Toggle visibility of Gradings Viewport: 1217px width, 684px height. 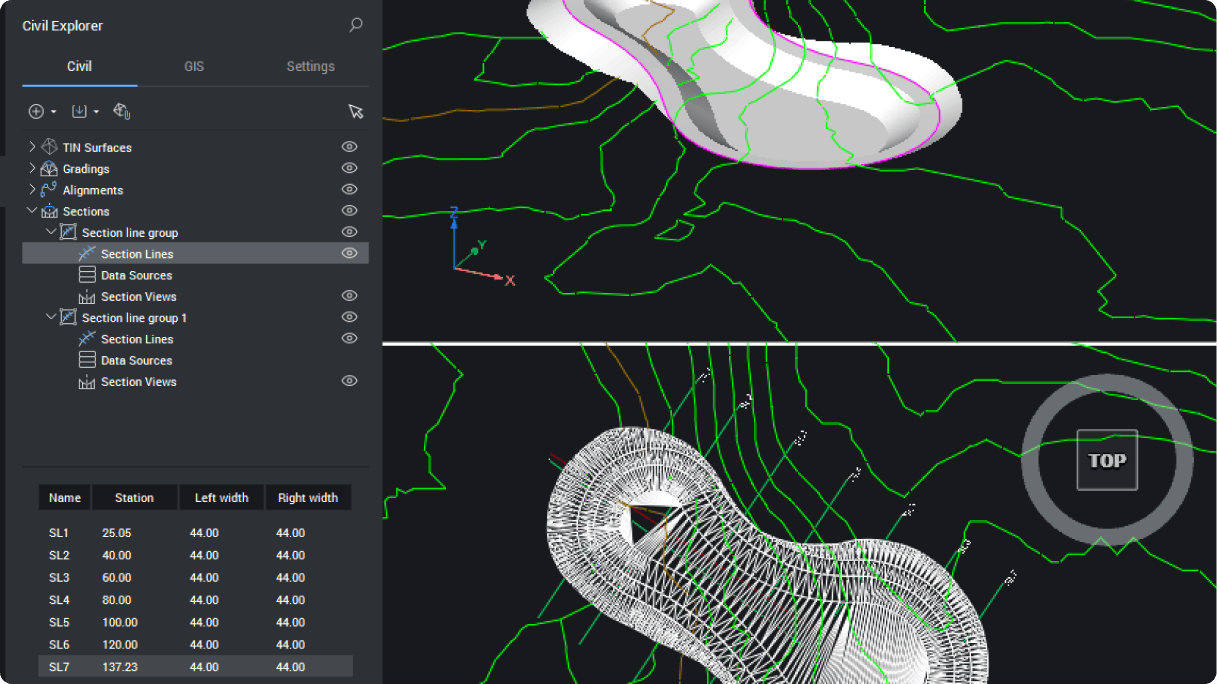[x=349, y=168]
